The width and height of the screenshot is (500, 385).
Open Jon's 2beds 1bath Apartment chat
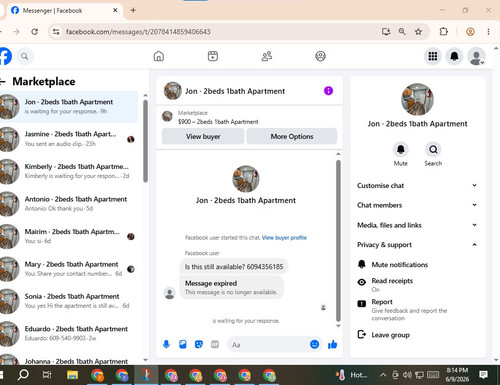click(x=69, y=107)
